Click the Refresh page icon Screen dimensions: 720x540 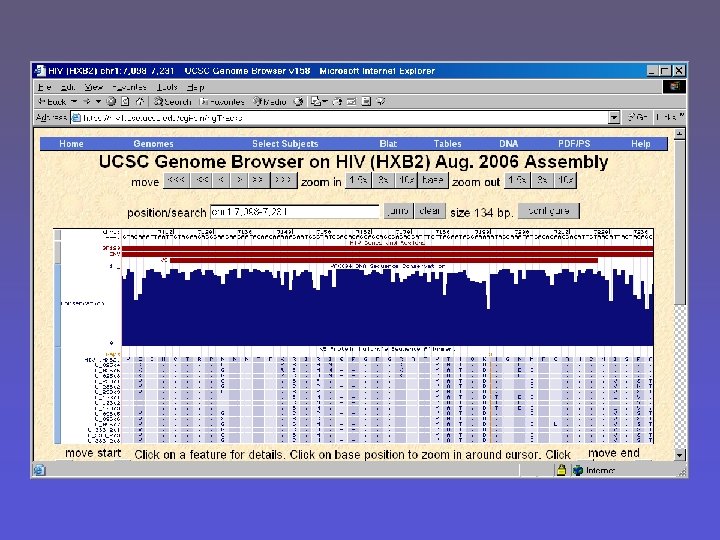[x=125, y=101]
